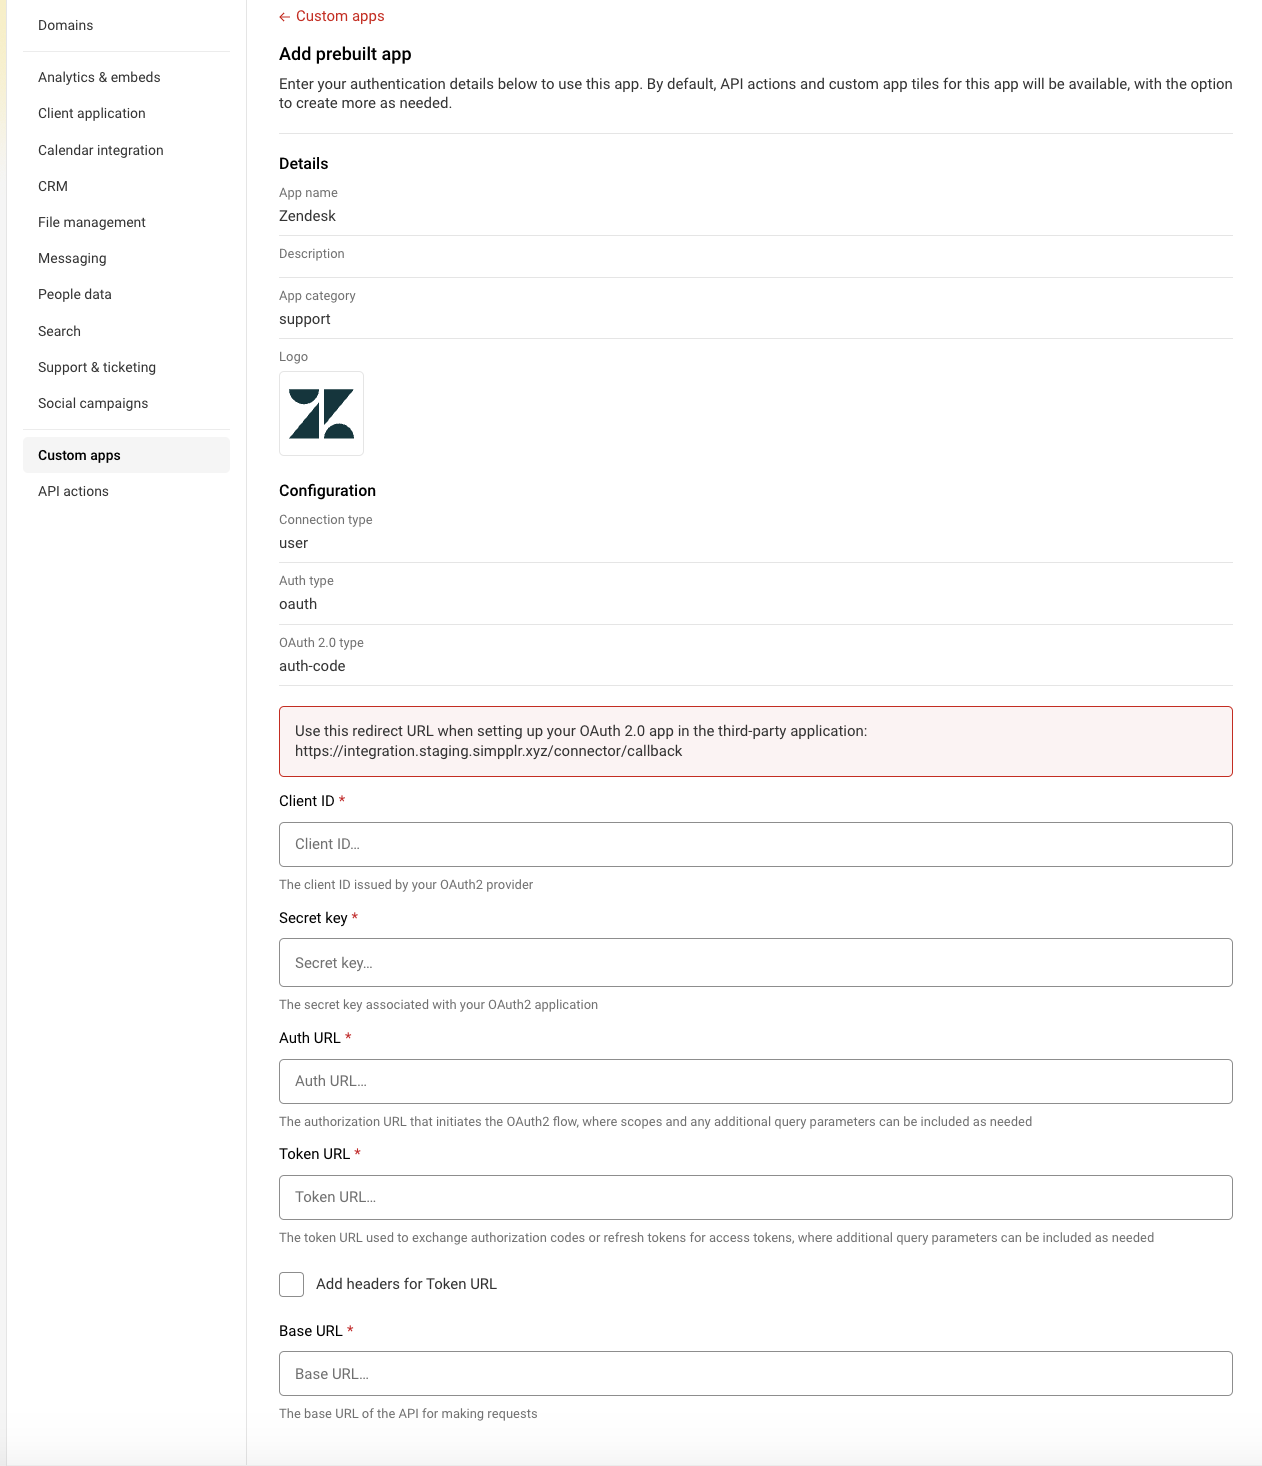This screenshot has width=1262, height=1466.
Task: Click into the Auth URL field
Action: coord(755,1081)
